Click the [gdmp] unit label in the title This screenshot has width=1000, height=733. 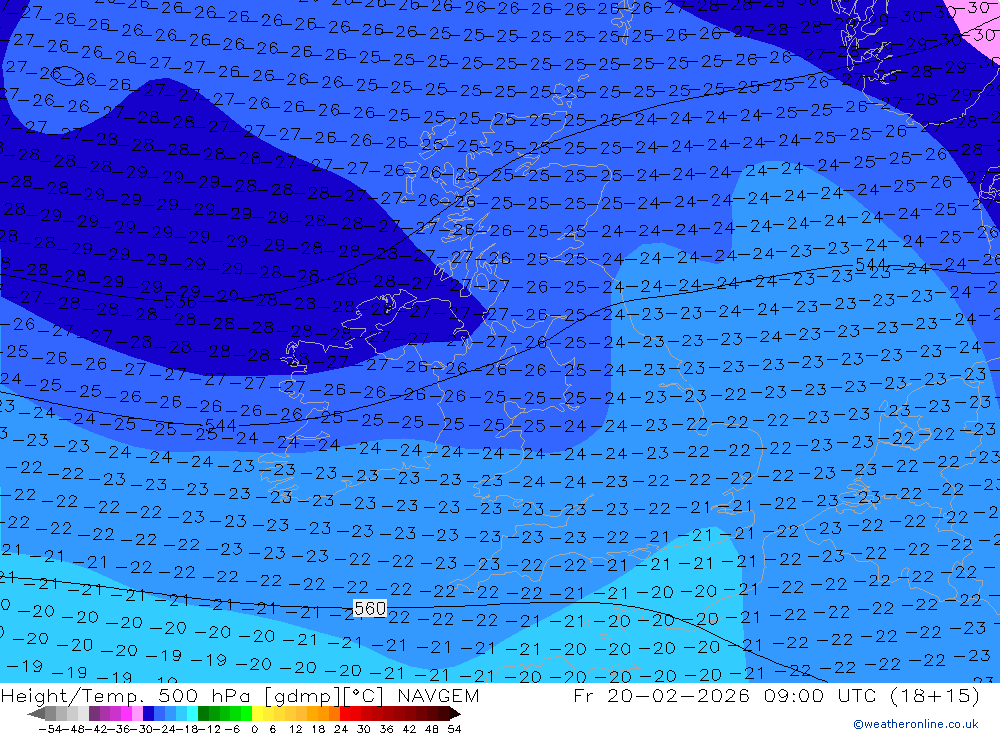click(301, 695)
